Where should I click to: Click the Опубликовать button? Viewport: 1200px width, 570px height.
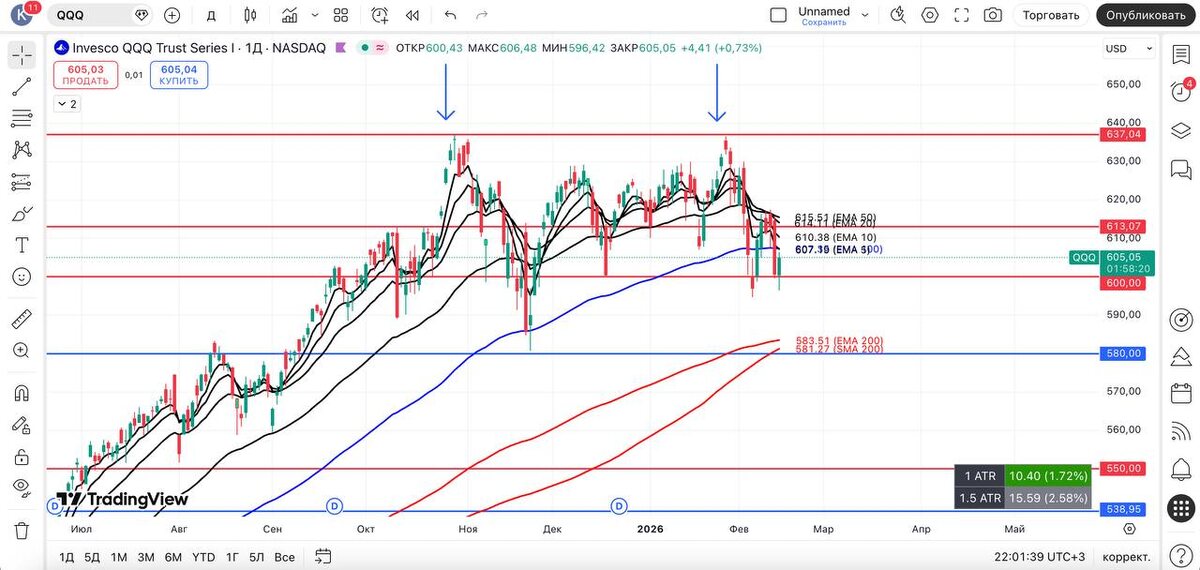point(1146,15)
